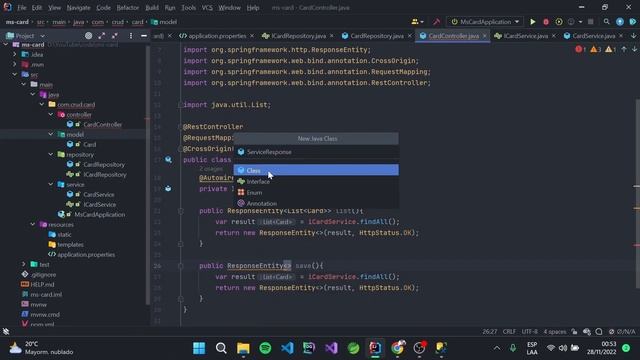Viewport: 640px width, 360px height.
Task: Open the Navigate menu
Action: click(x=78, y=7)
